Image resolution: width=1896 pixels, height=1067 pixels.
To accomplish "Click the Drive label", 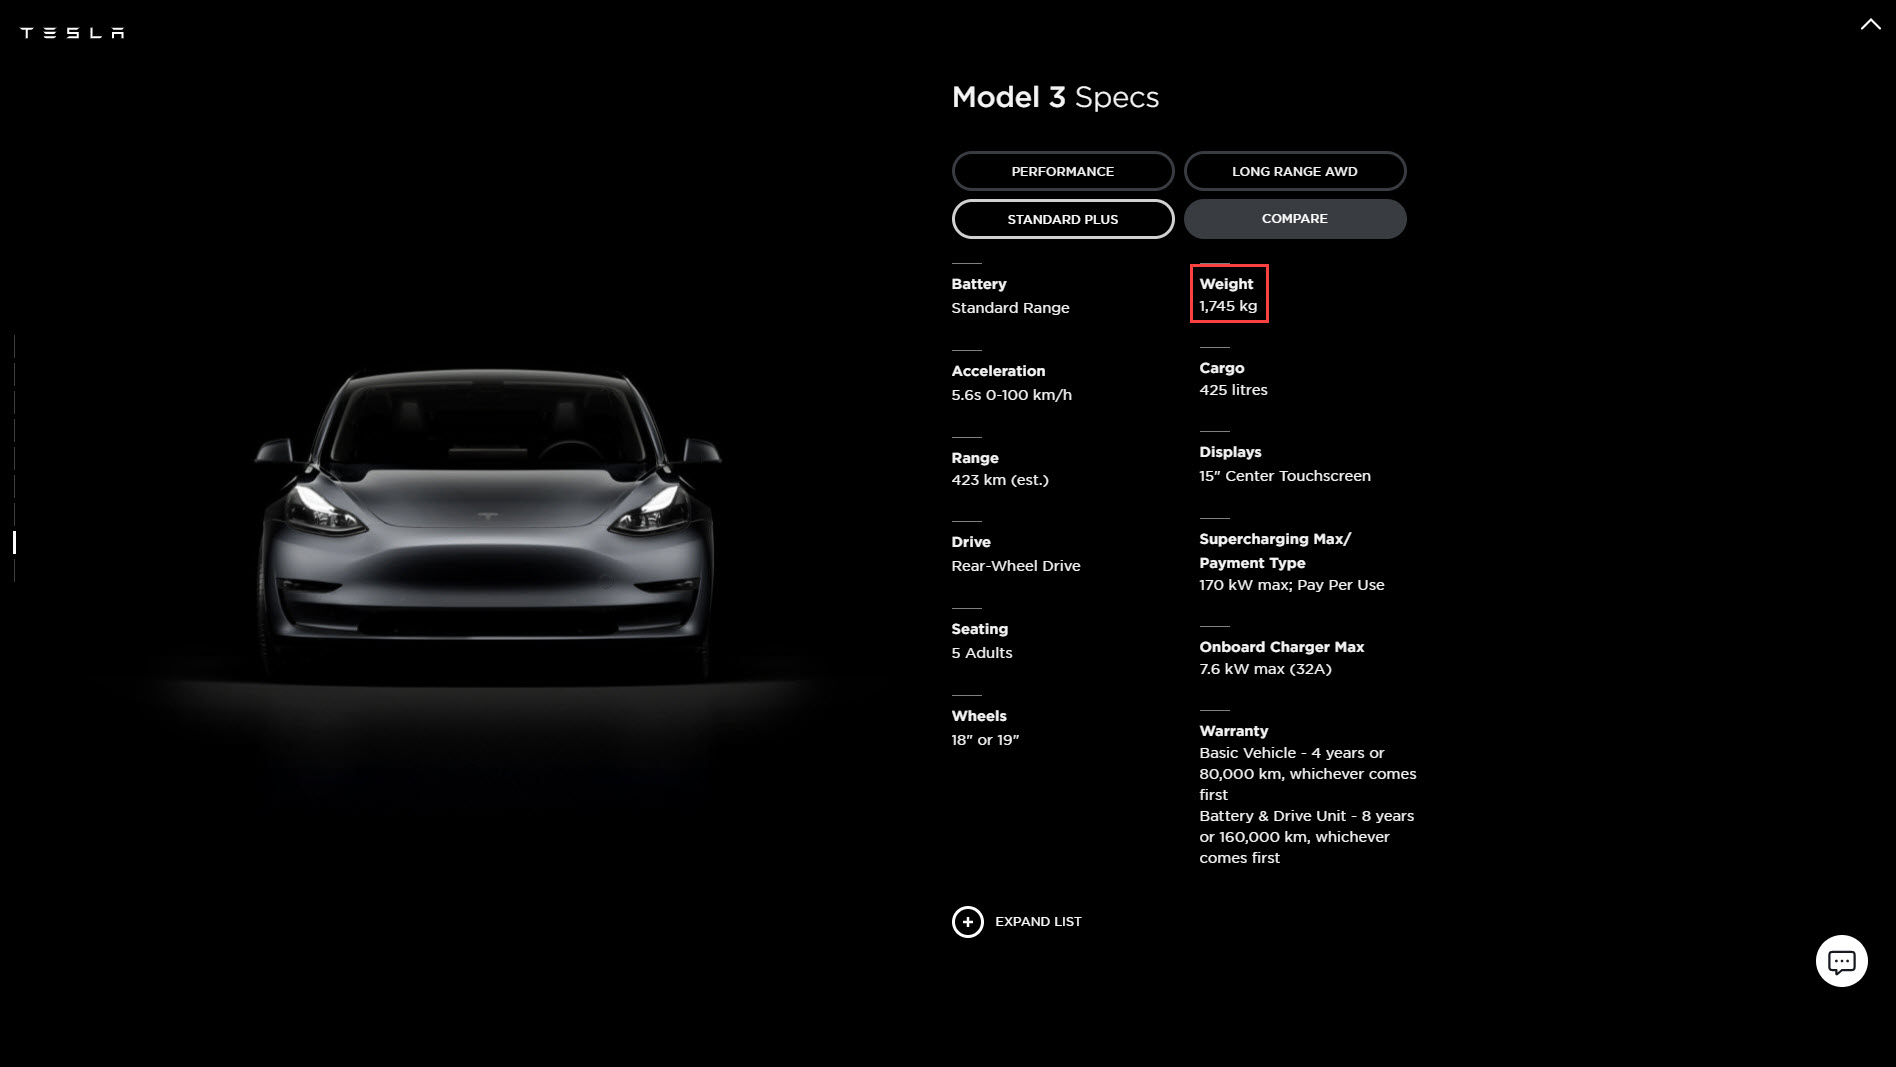I will (971, 542).
